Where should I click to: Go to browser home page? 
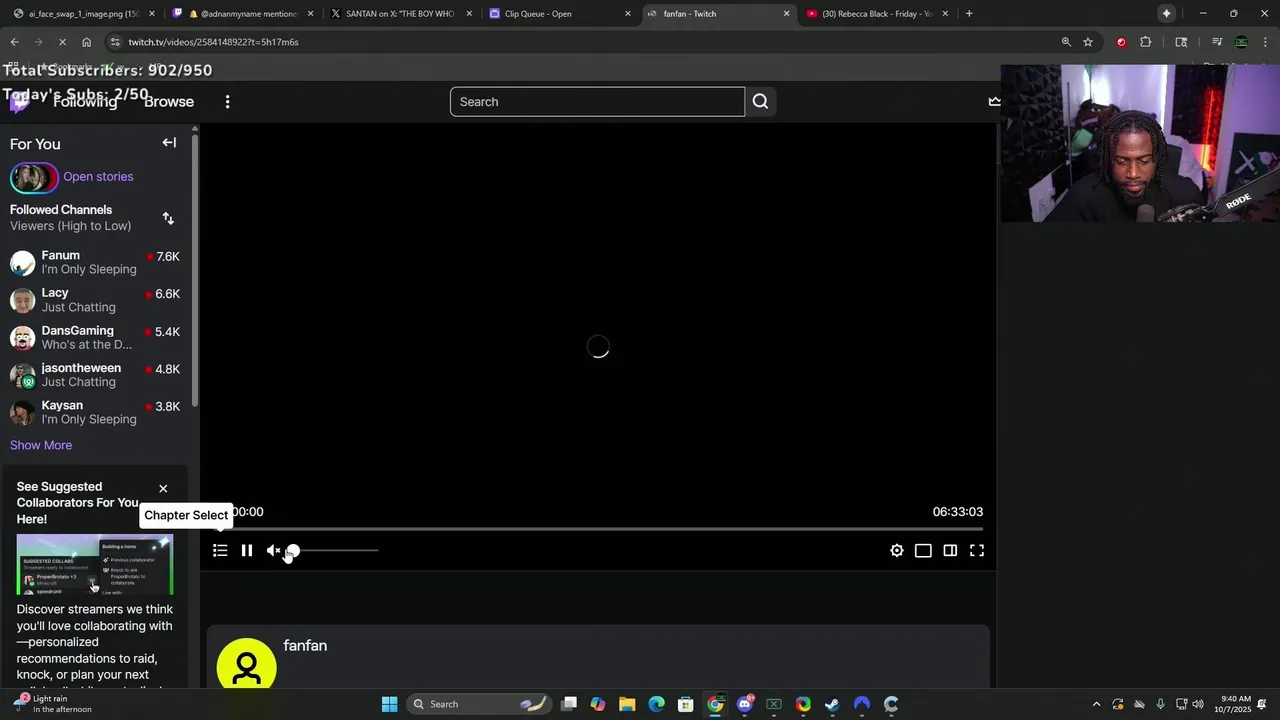click(x=86, y=42)
